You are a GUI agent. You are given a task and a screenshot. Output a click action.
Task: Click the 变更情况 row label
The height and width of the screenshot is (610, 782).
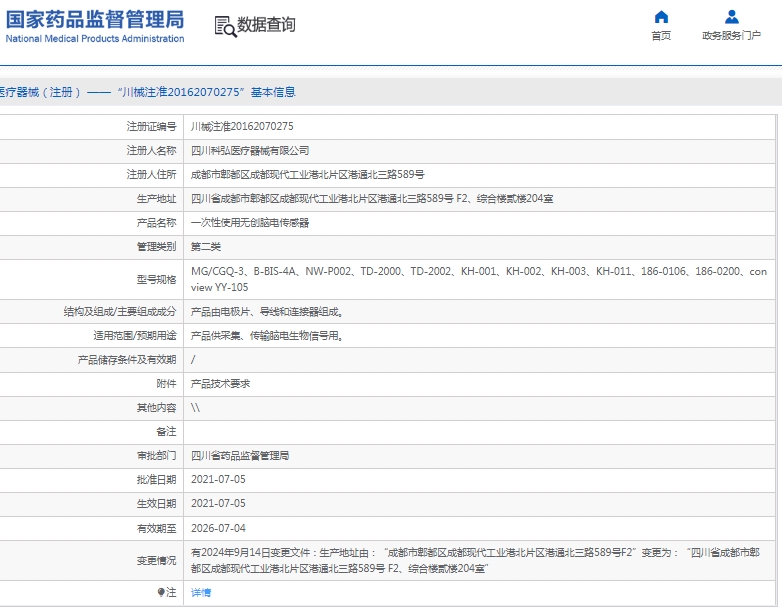tap(157, 561)
